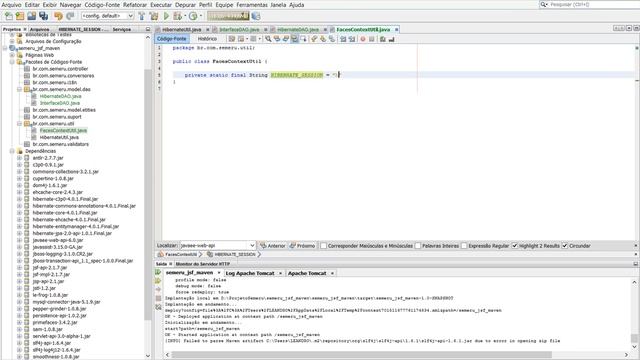This screenshot has height=360, width=640.
Task: Click the Redo arrow icon
Action: (x=70, y=16)
